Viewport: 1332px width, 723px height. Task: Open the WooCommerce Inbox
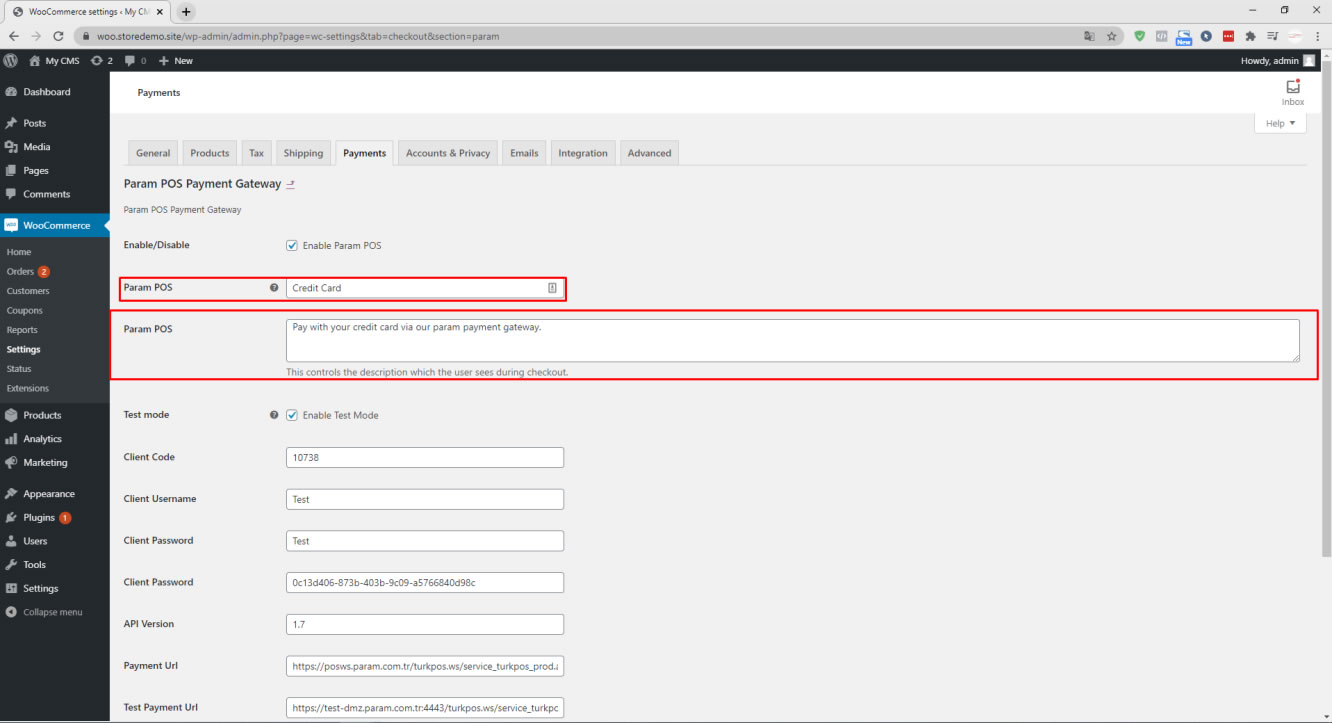(1293, 92)
